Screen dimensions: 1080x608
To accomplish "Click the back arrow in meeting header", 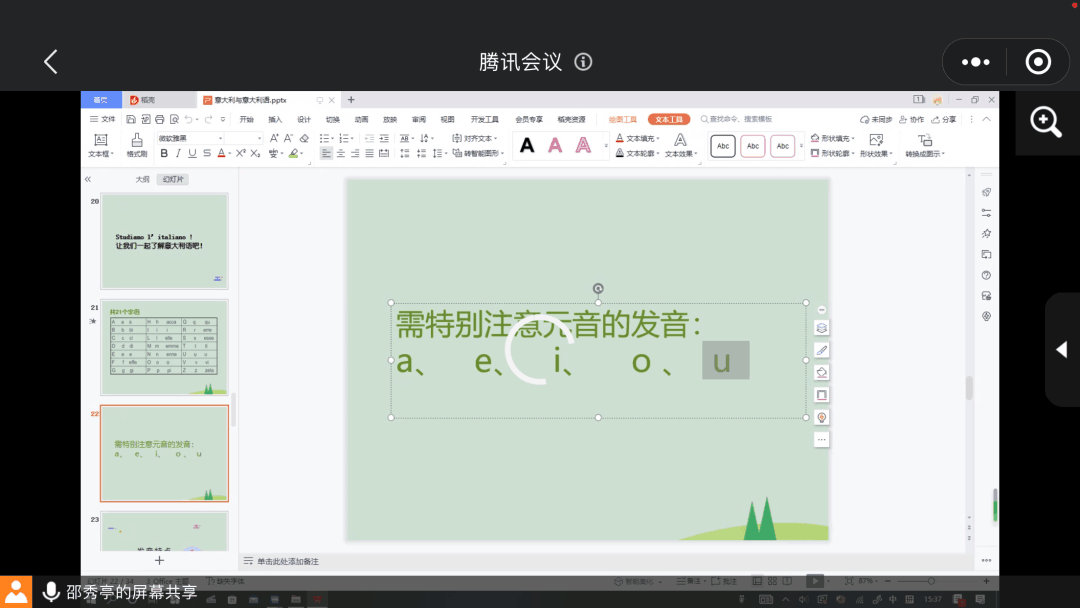I will [51, 62].
